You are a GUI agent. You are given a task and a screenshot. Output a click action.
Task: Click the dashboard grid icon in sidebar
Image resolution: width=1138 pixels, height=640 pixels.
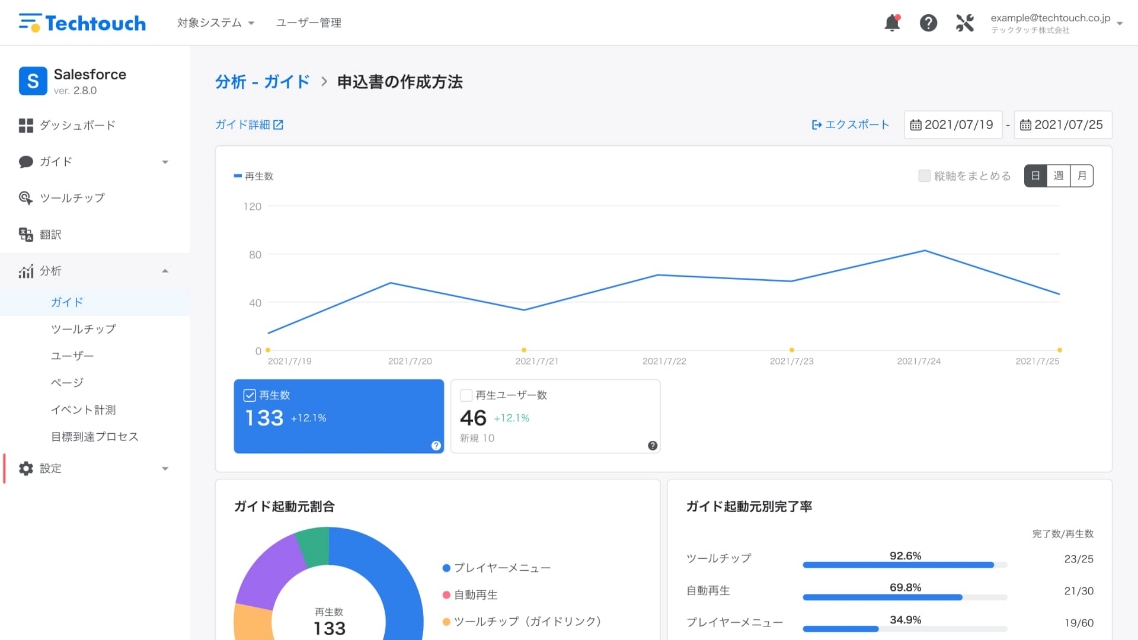[26, 125]
